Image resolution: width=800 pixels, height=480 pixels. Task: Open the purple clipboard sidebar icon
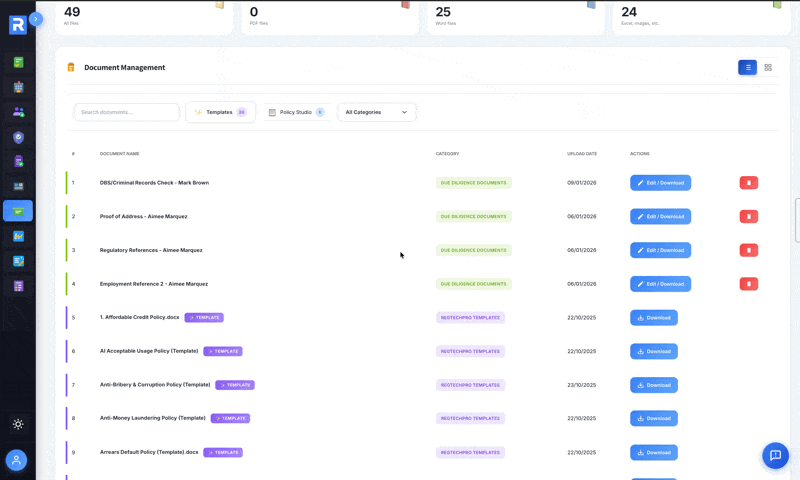[x=18, y=161]
